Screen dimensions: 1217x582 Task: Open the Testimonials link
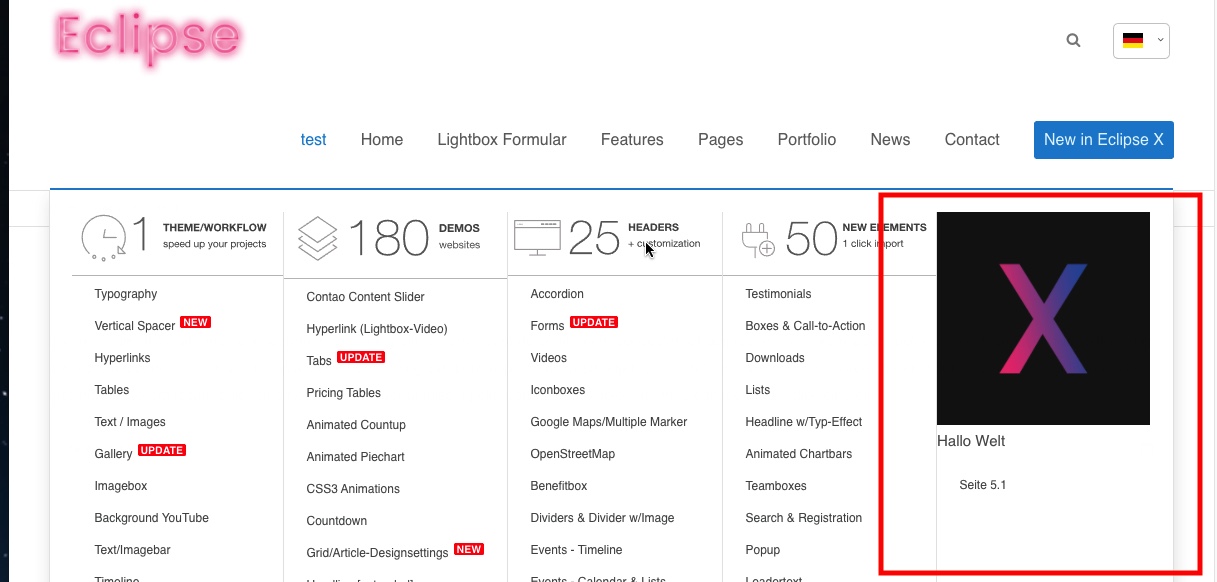779,294
